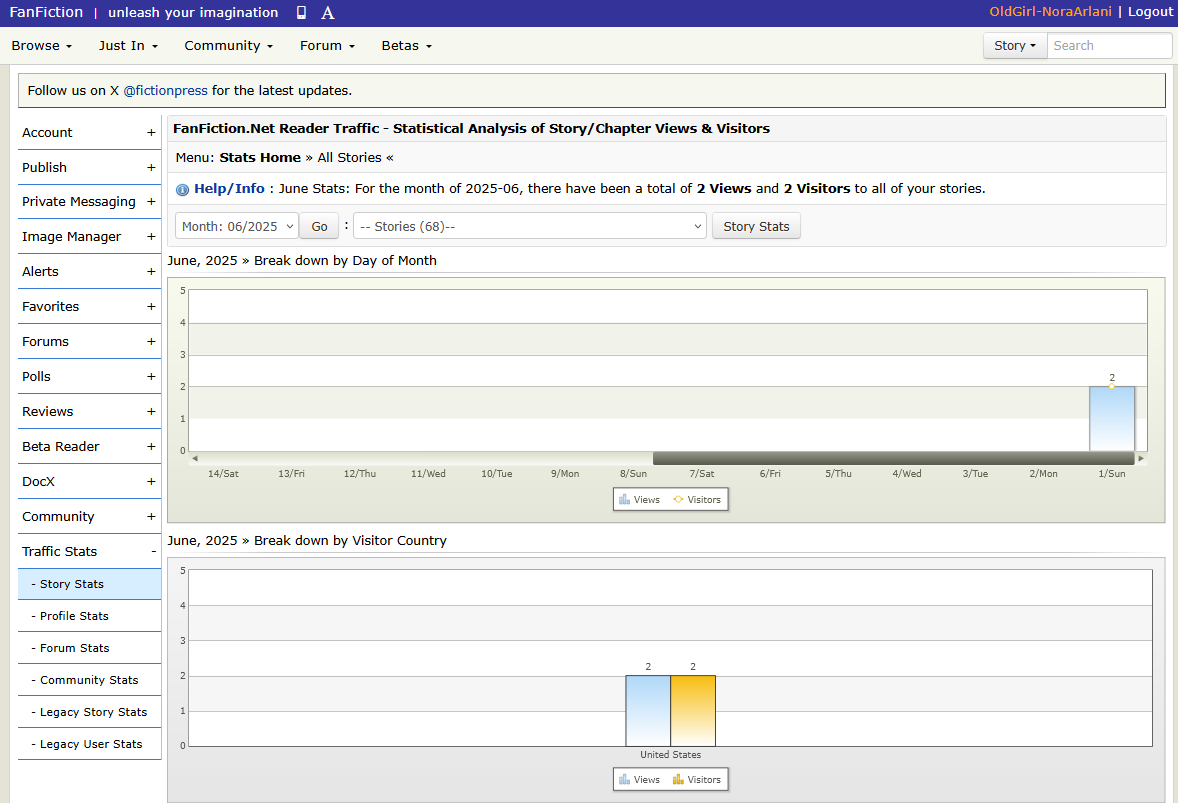Select Legacy User Stats in the sidebar
The width and height of the screenshot is (1178, 803).
89,744
